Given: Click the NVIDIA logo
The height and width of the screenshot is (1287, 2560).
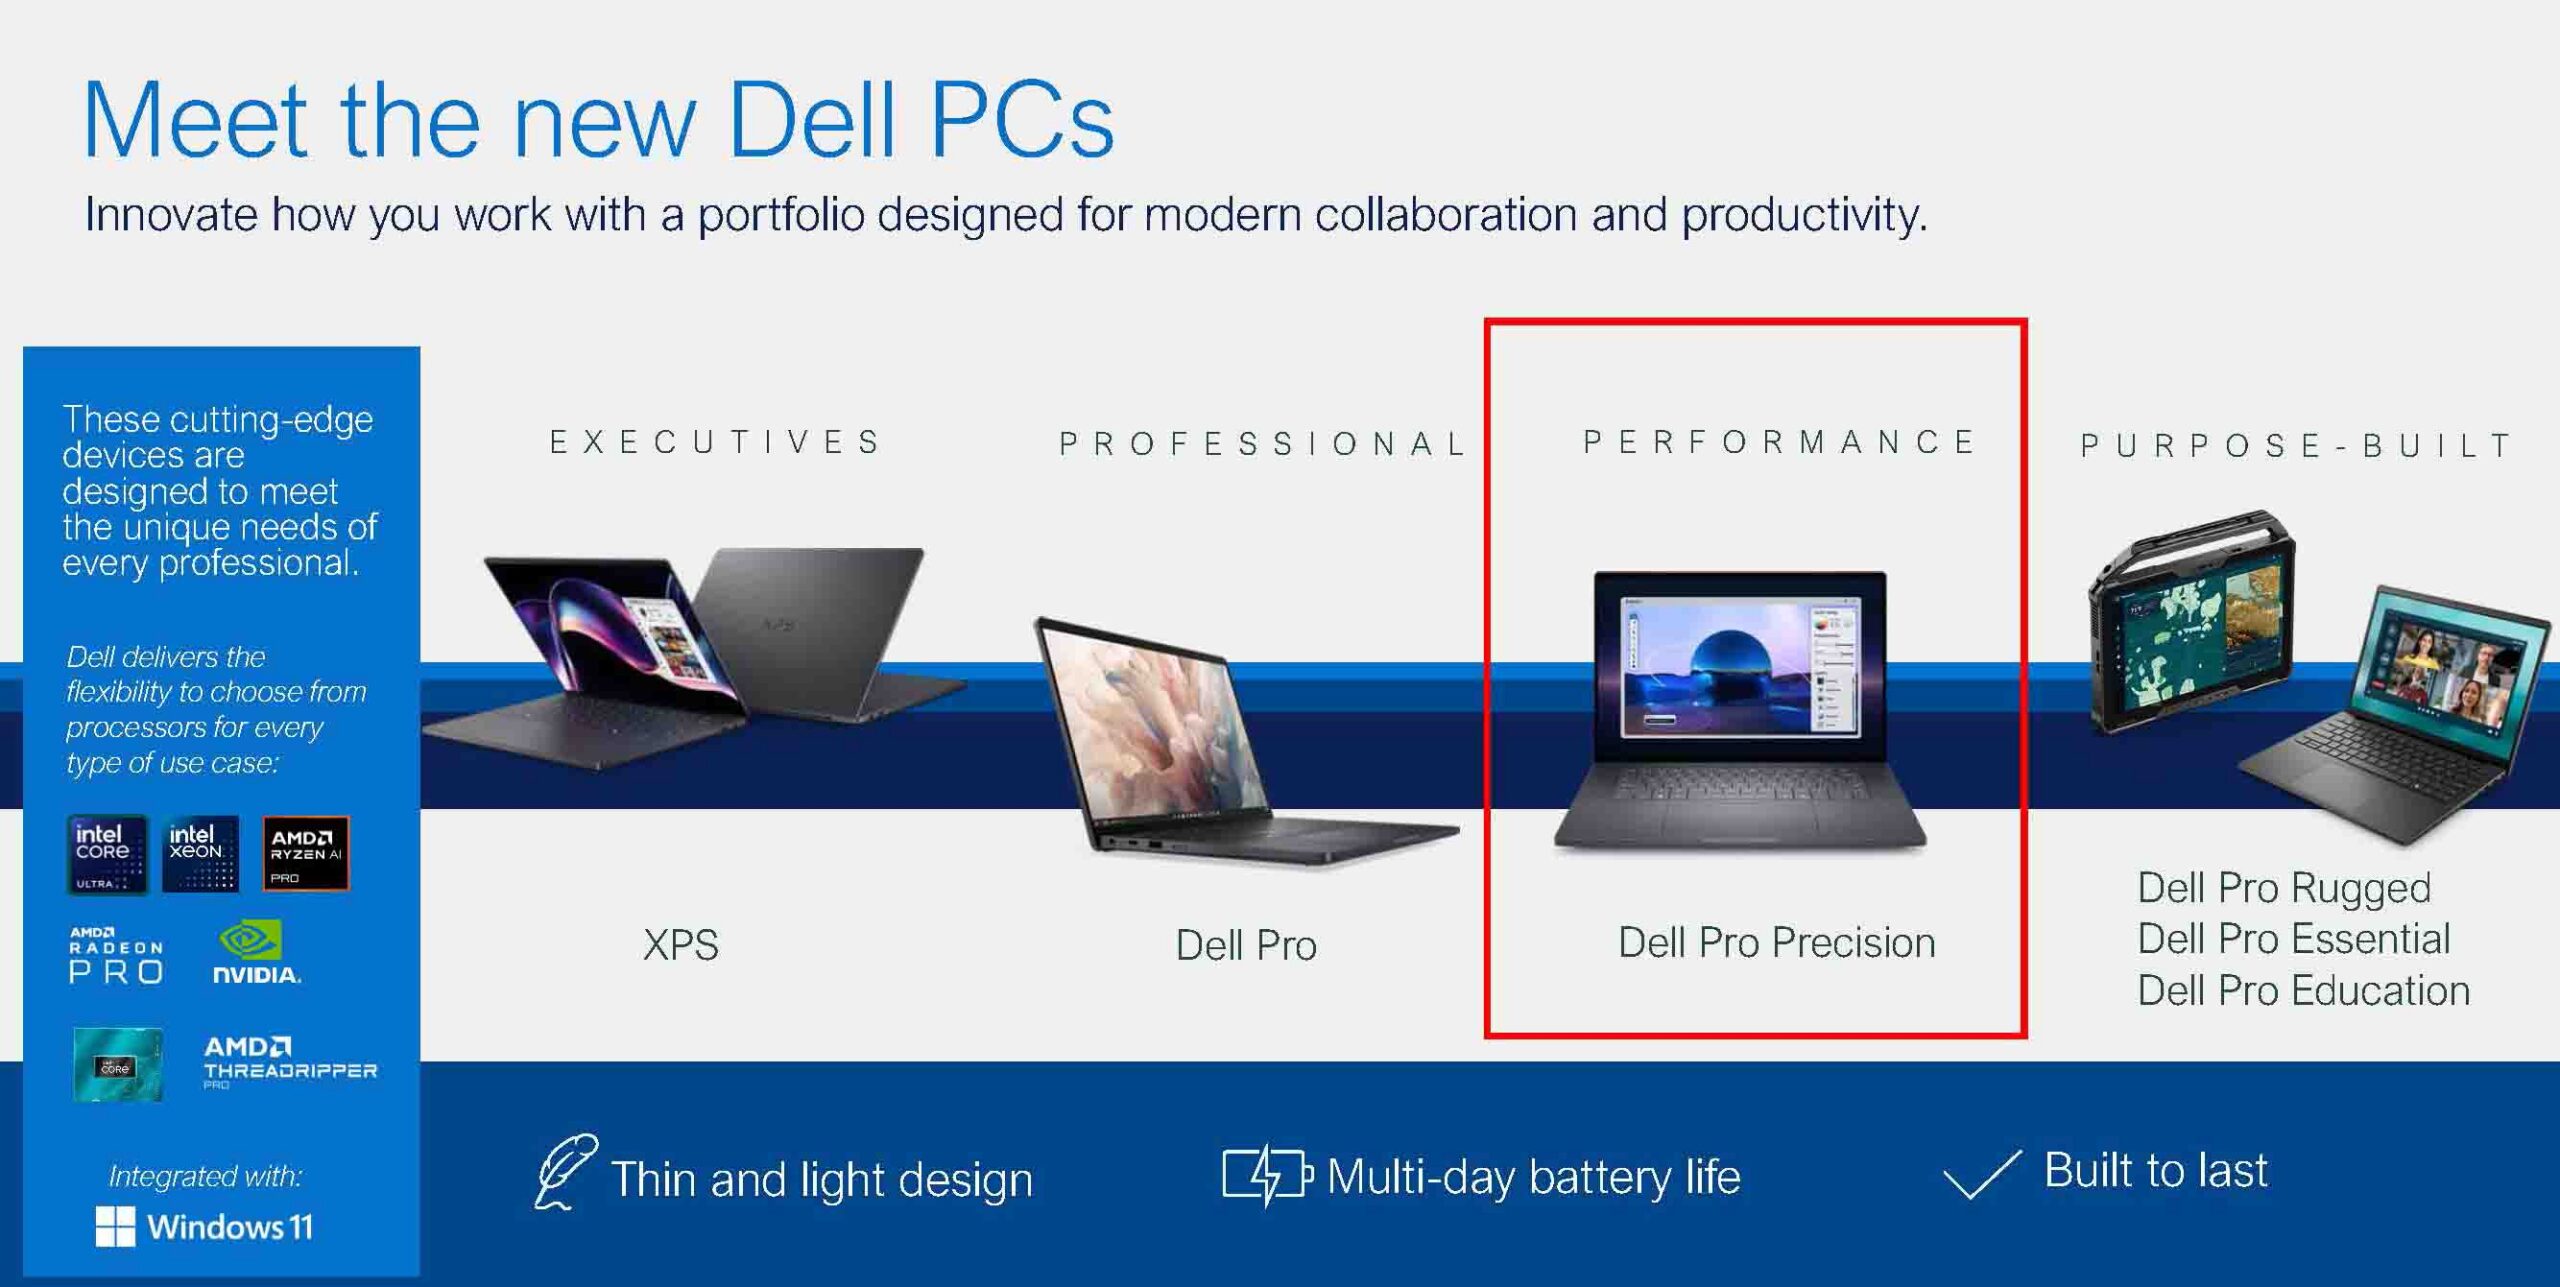Looking at the screenshot, I should click(x=257, y=953).
